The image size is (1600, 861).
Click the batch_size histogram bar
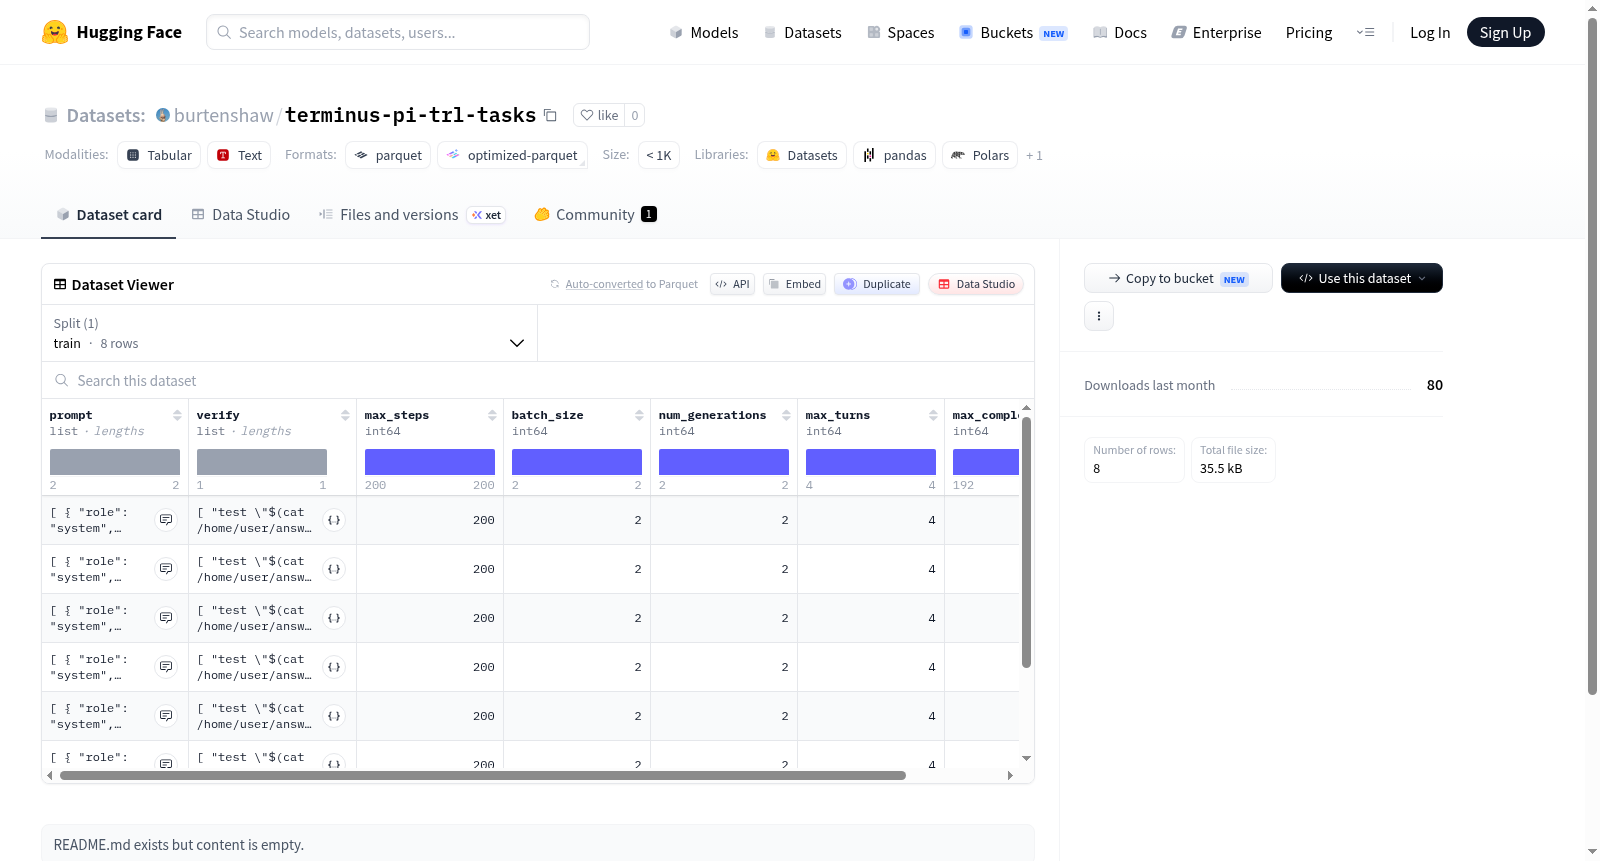577,461
